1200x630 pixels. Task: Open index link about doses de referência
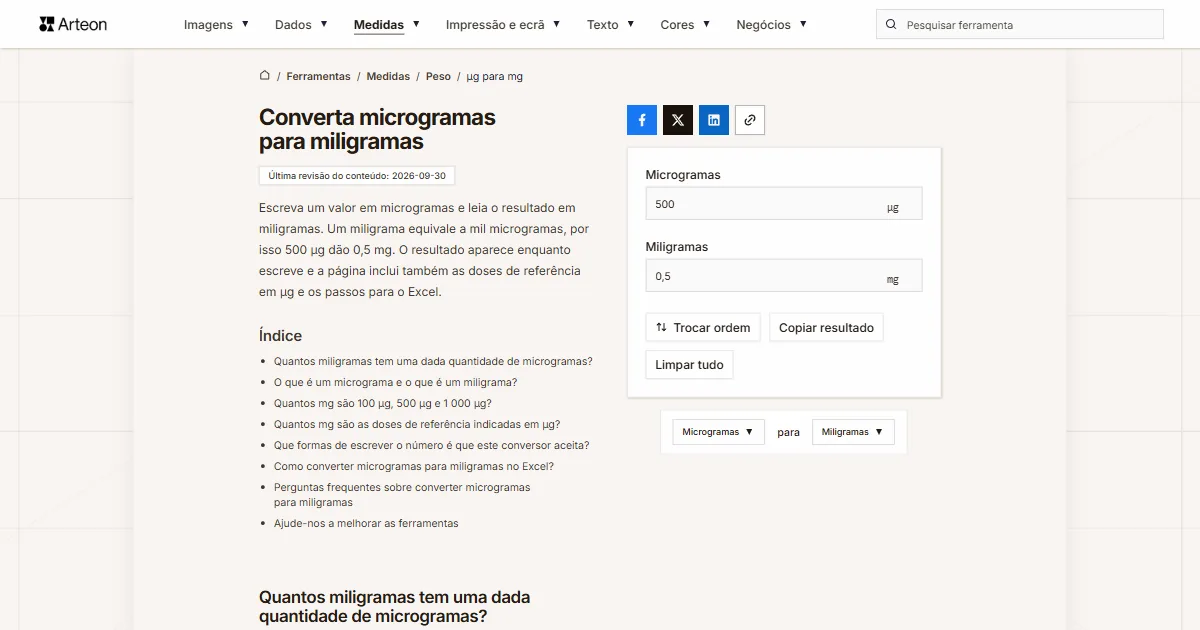point(417,425)
